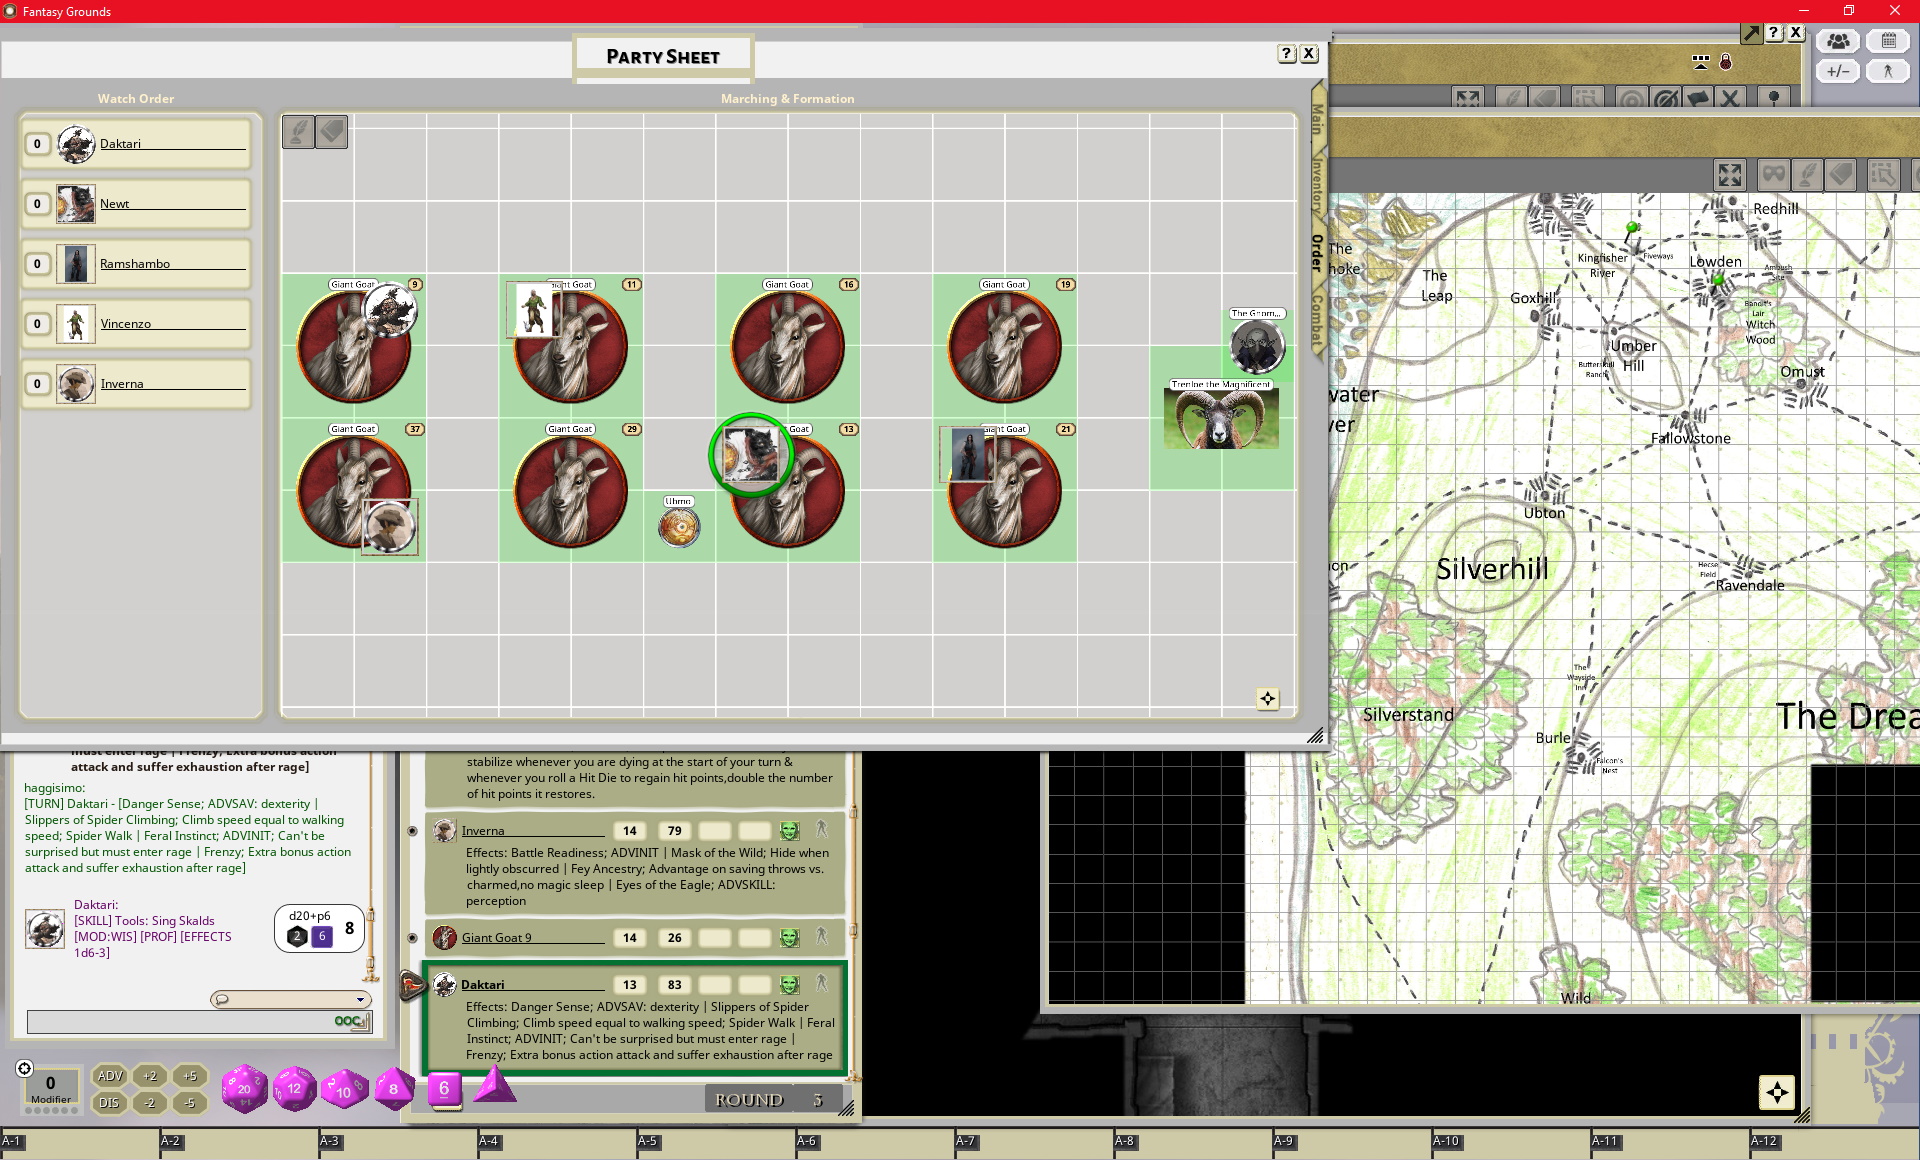The image size is (1920, 1160).
Task: Open the calendar sidebar button
Action: (x=1888, y=41)
